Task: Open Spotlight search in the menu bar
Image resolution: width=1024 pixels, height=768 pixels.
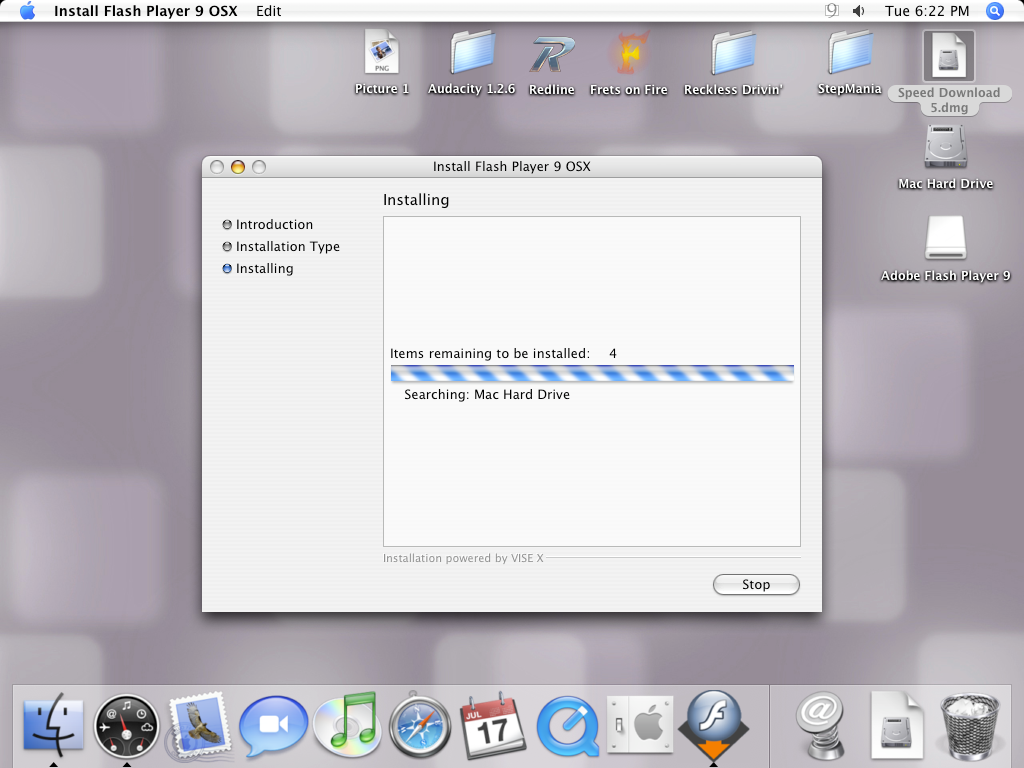Action: coord(995,11)
